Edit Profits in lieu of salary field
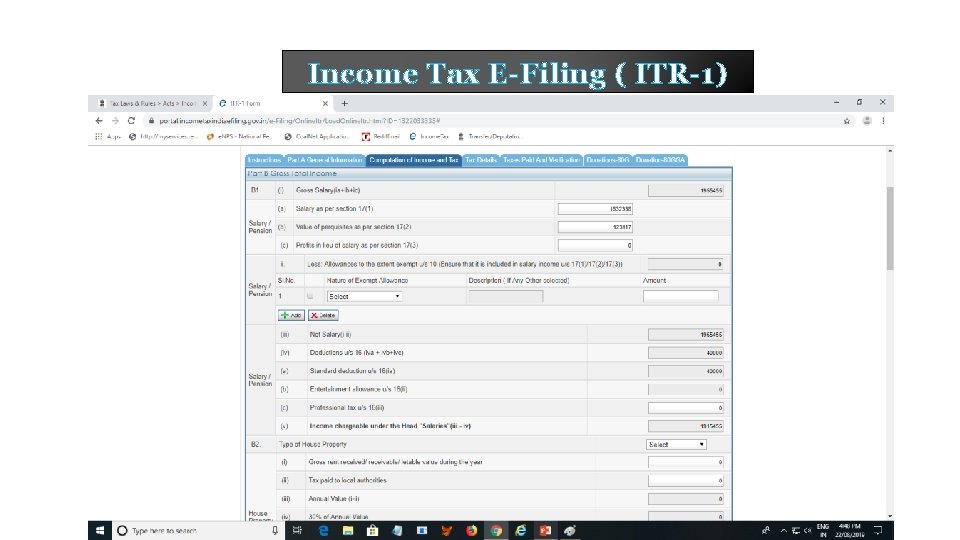The width and height of the screenshot is (960, 540). click(595, 246)
